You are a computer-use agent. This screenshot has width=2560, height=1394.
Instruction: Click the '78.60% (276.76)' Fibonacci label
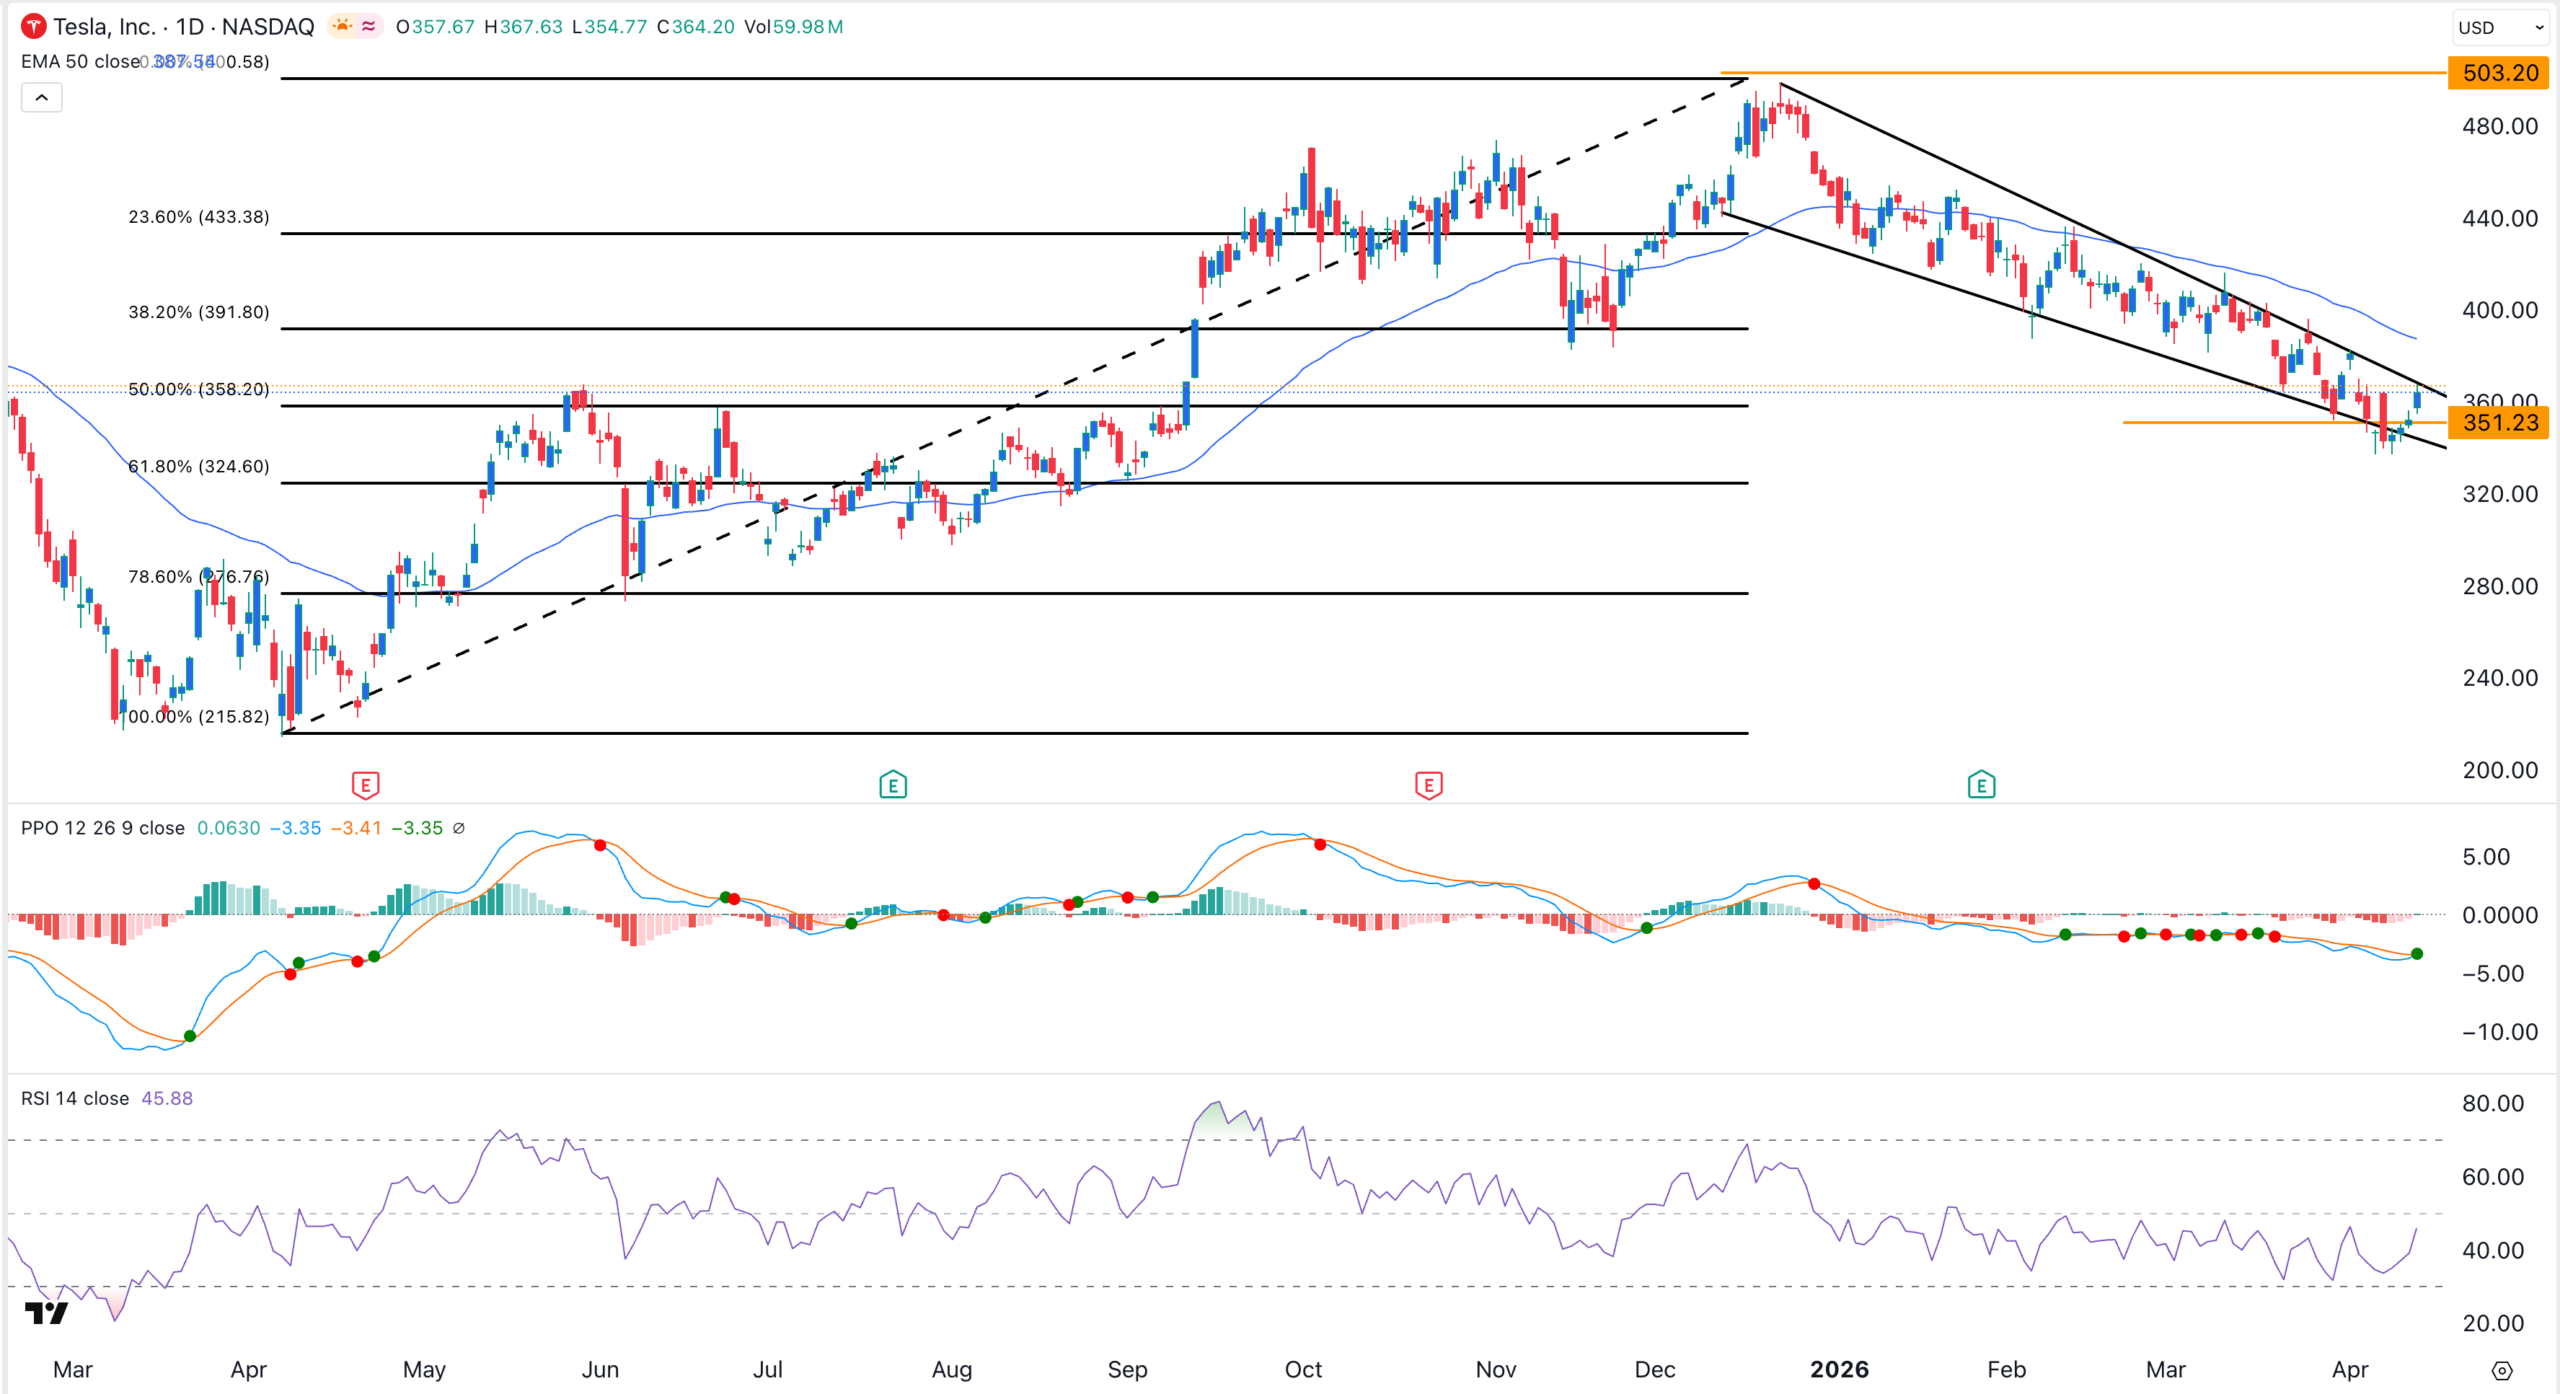click(x=199, y=577)
